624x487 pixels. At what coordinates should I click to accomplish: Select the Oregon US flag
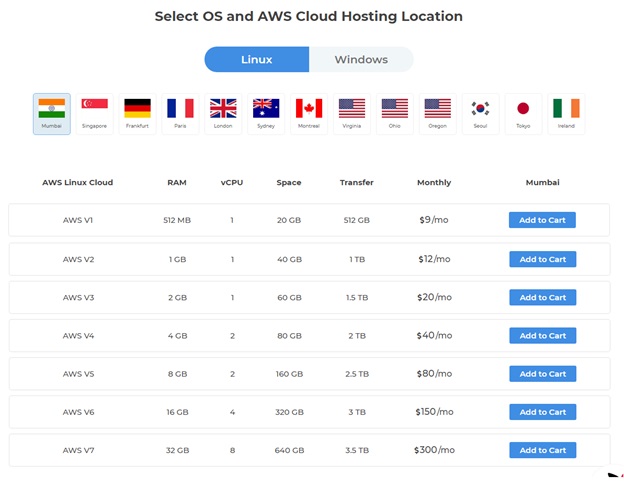point(438,114)
